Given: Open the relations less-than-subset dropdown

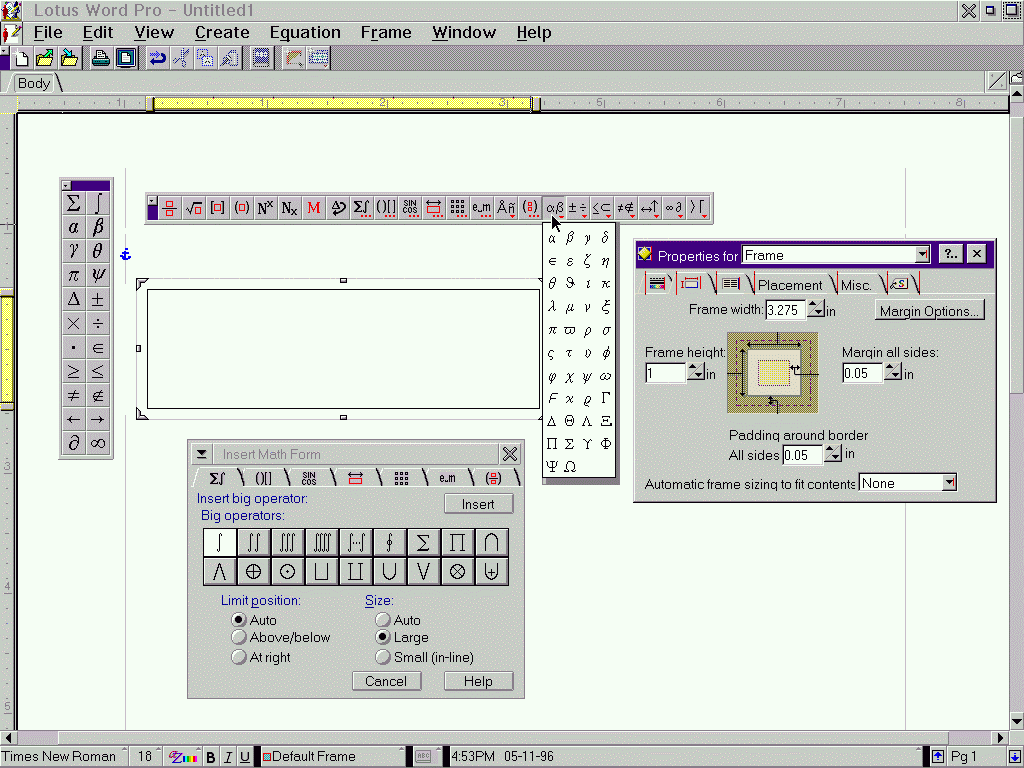Looking at the screenshot, I should click(601, 208).
